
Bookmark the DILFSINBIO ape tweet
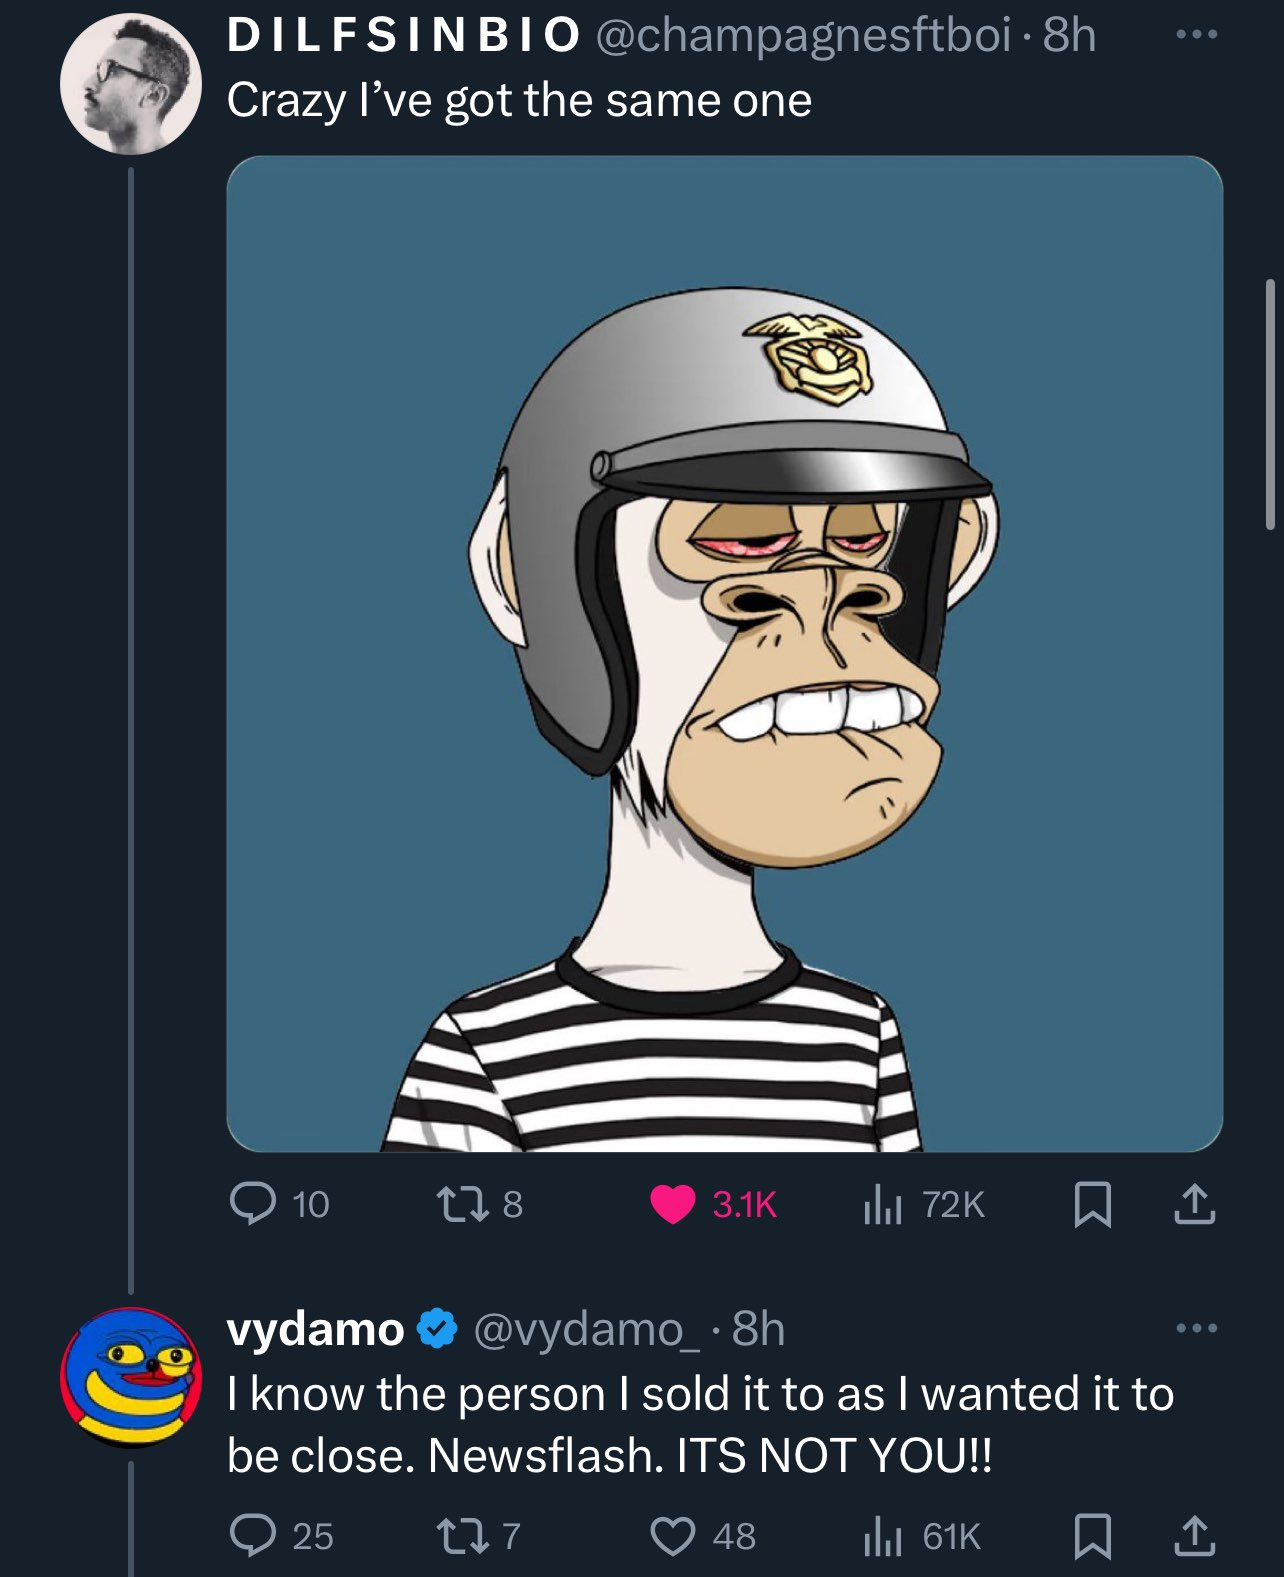pos(1092,1204)
